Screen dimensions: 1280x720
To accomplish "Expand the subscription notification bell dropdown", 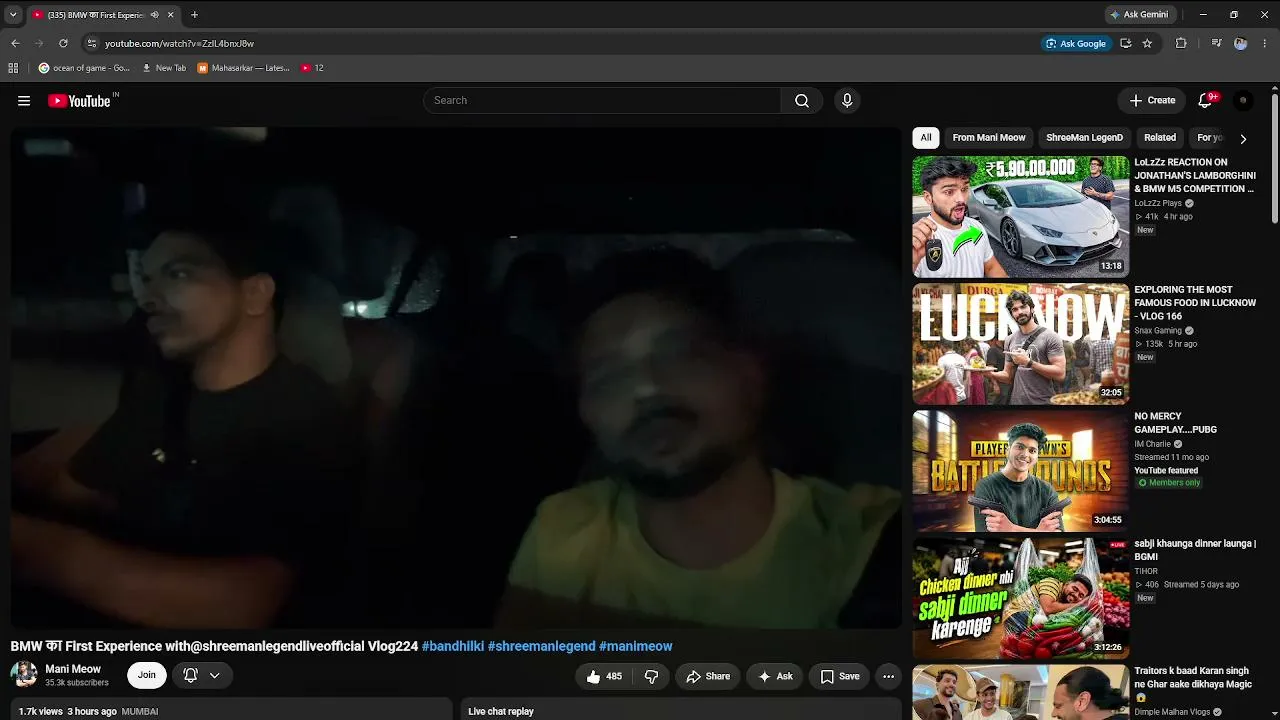I will [202, 675].
